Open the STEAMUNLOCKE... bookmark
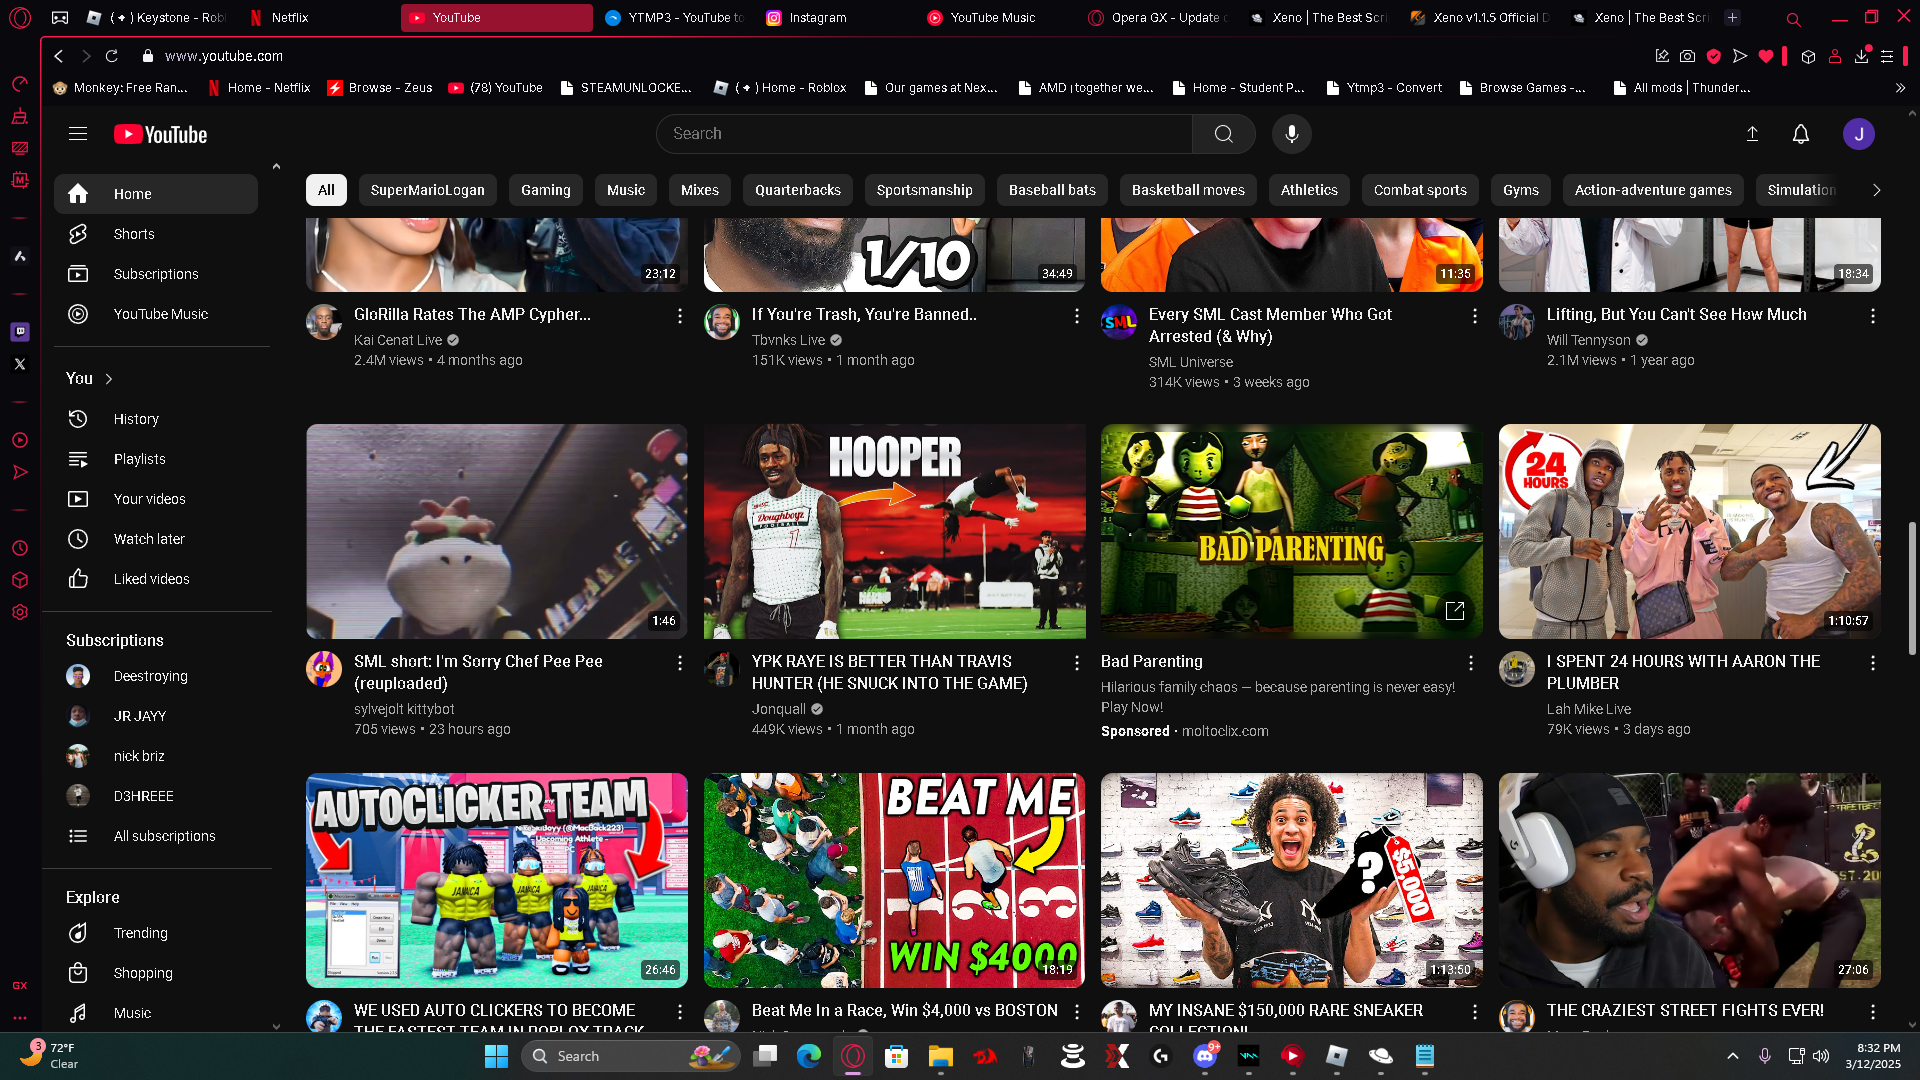The image size is (1920, 1080). coord(626,88)
